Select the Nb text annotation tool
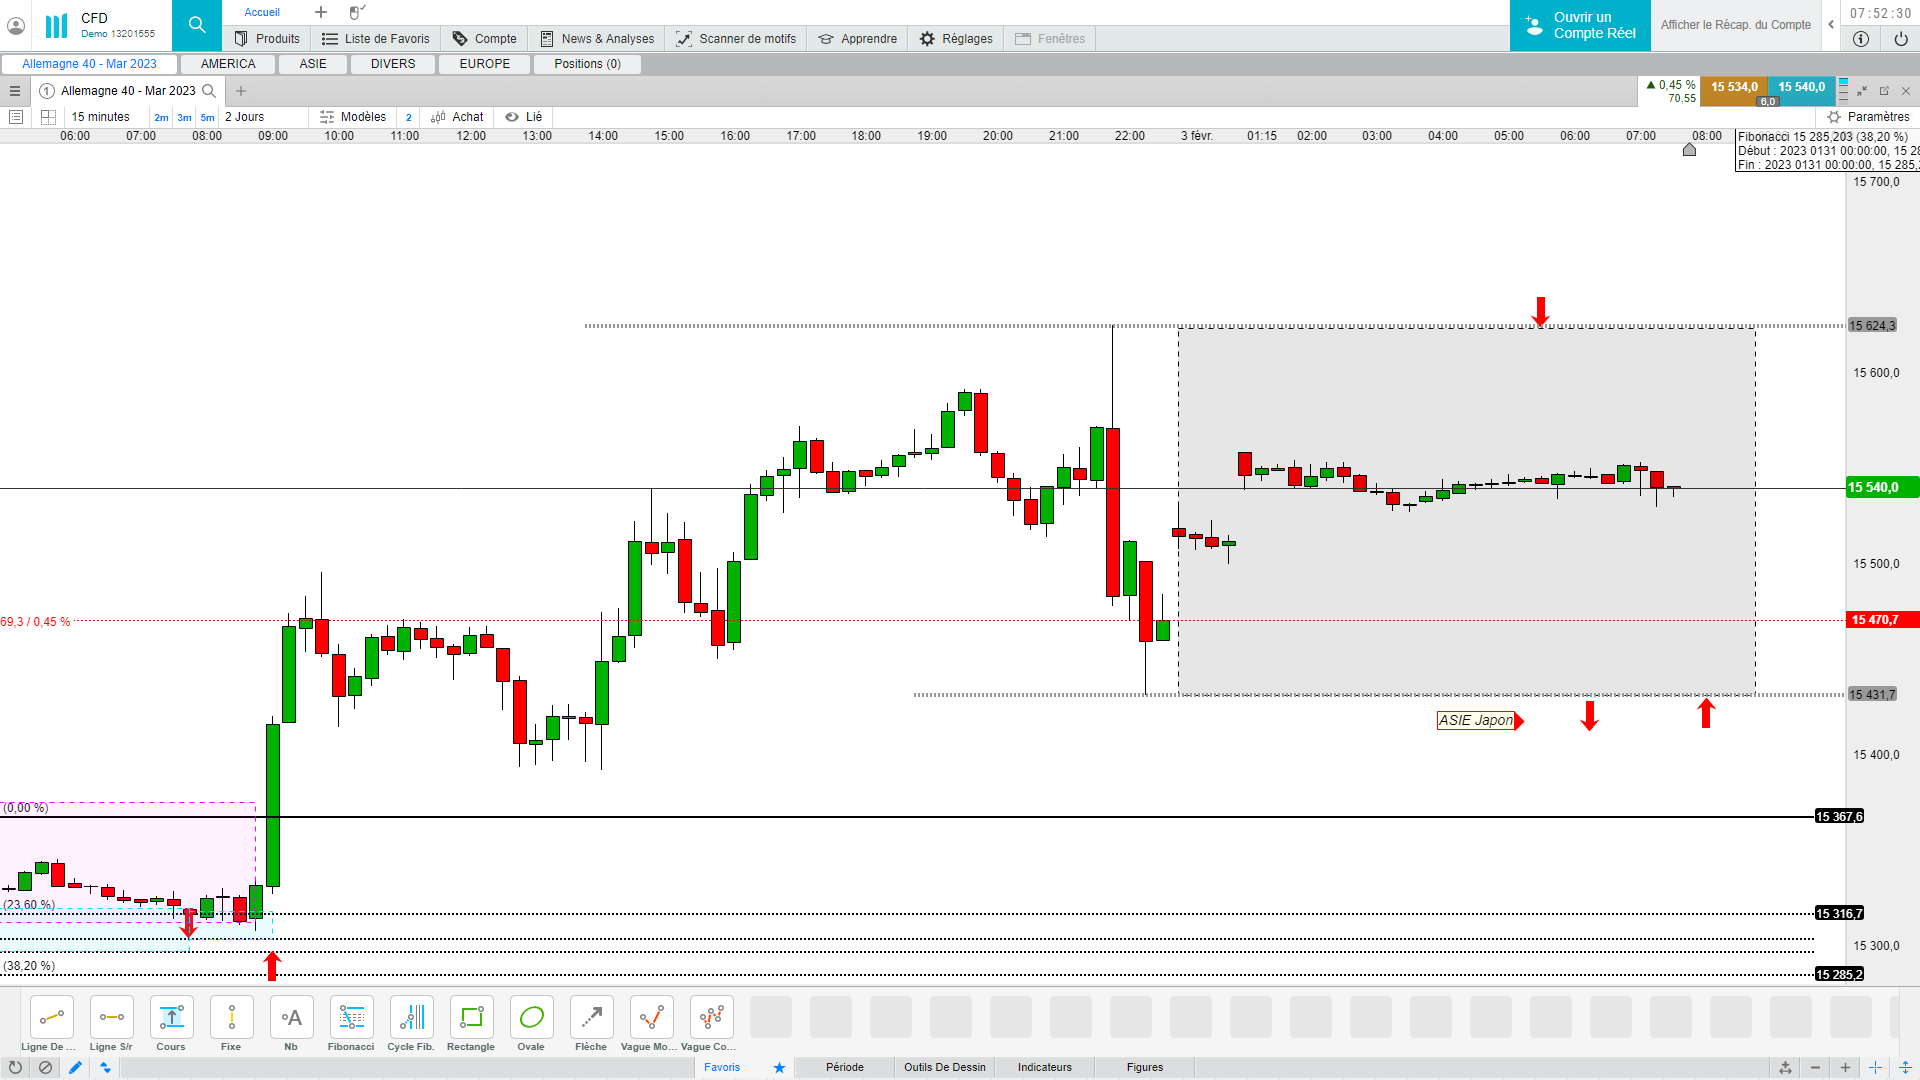 pyautogui.click(x=291, y=1018)
